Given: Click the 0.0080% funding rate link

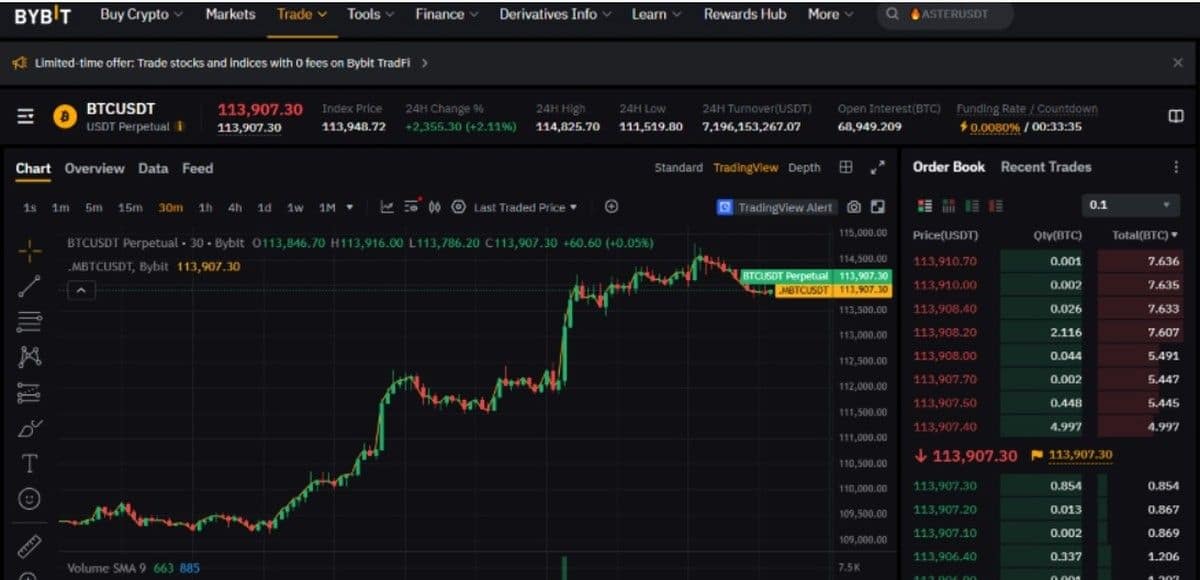Looking at the screenshot, I should pyautogui.click(x=994, y=127).
